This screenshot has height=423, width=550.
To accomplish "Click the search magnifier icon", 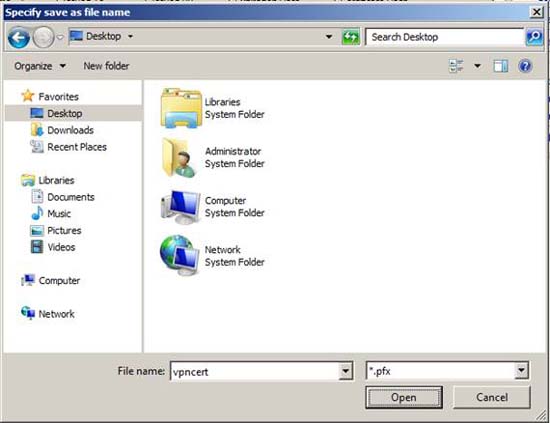I will pos(534,37).
